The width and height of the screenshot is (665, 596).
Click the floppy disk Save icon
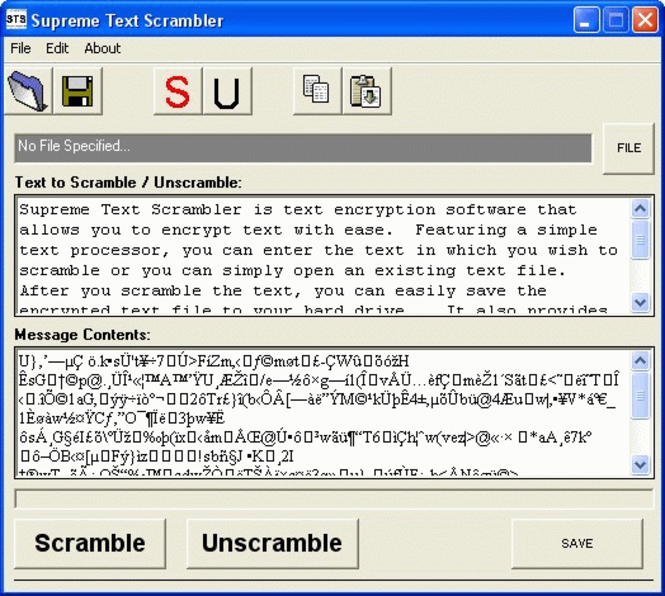tap(77, 90)
